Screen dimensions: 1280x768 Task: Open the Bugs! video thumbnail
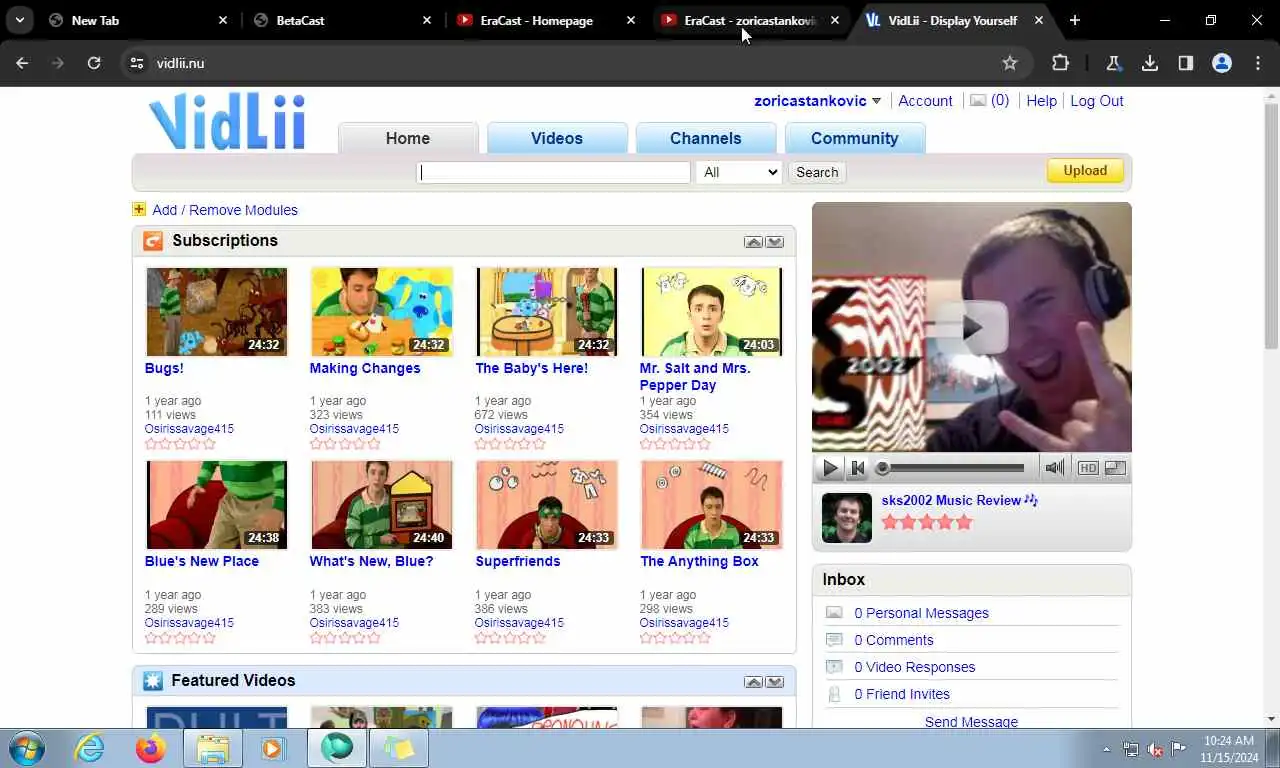tap(216, 312)
